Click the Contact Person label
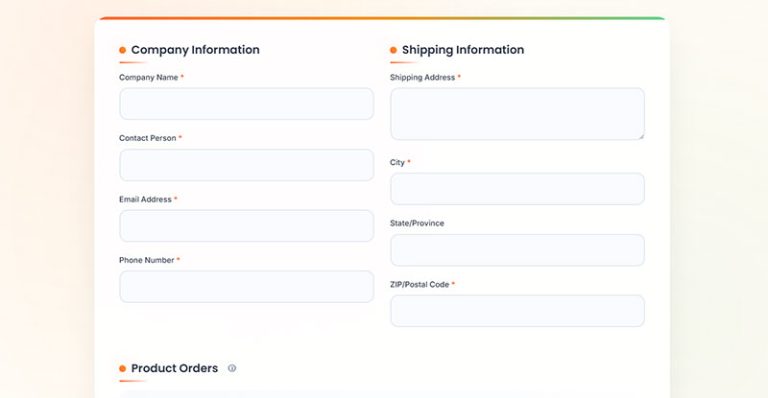The image size is (768, 398). click(147, 138)
